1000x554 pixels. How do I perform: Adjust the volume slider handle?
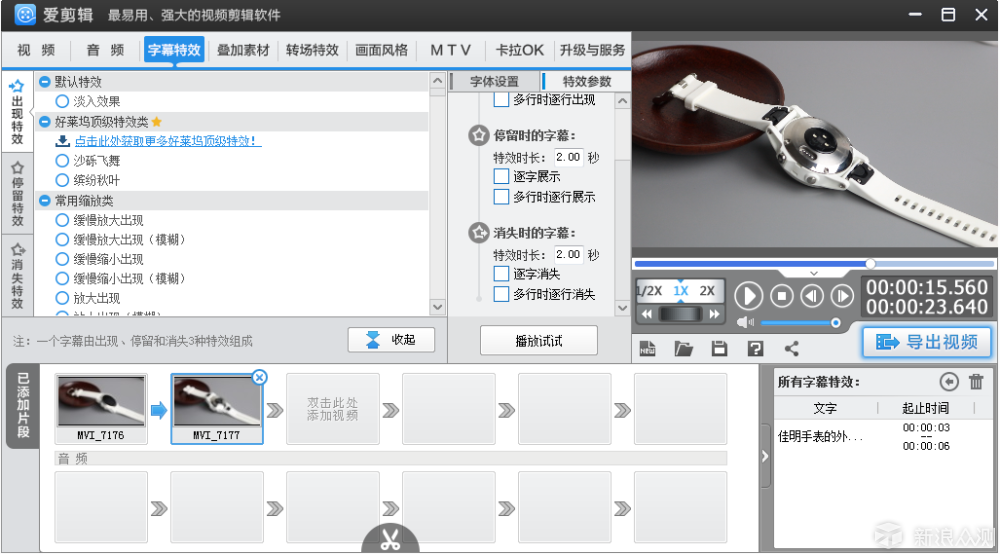pyautogui.click(x=835, y=323)
